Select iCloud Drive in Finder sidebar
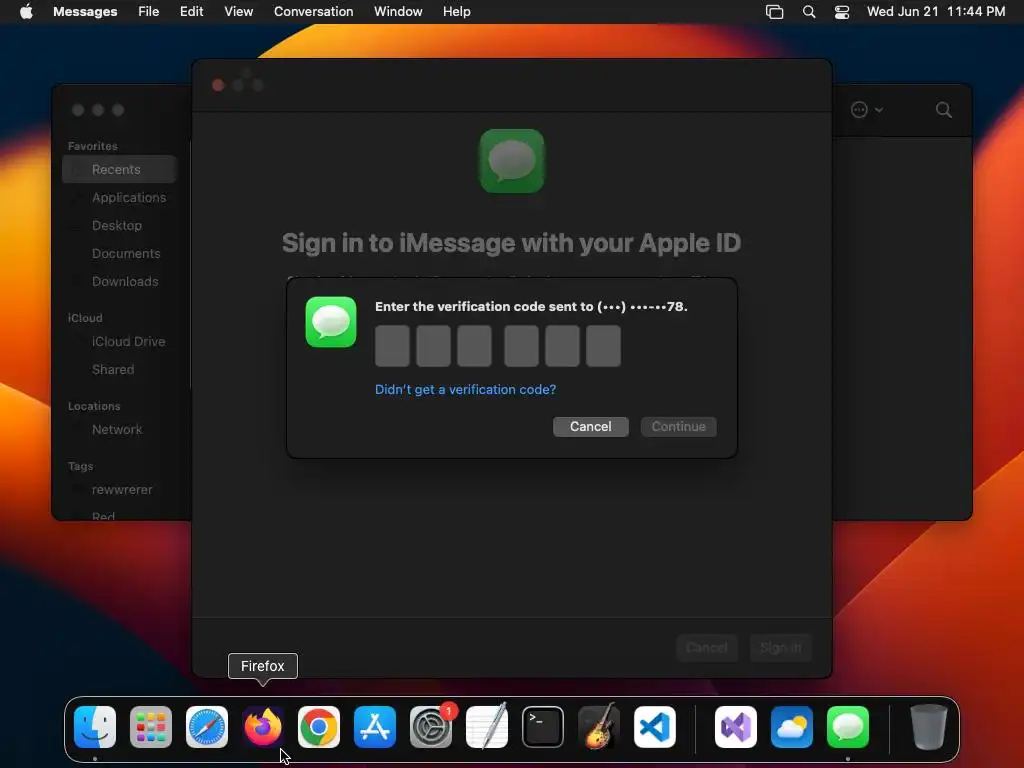The image size is (1024, 768). point(119,342)
